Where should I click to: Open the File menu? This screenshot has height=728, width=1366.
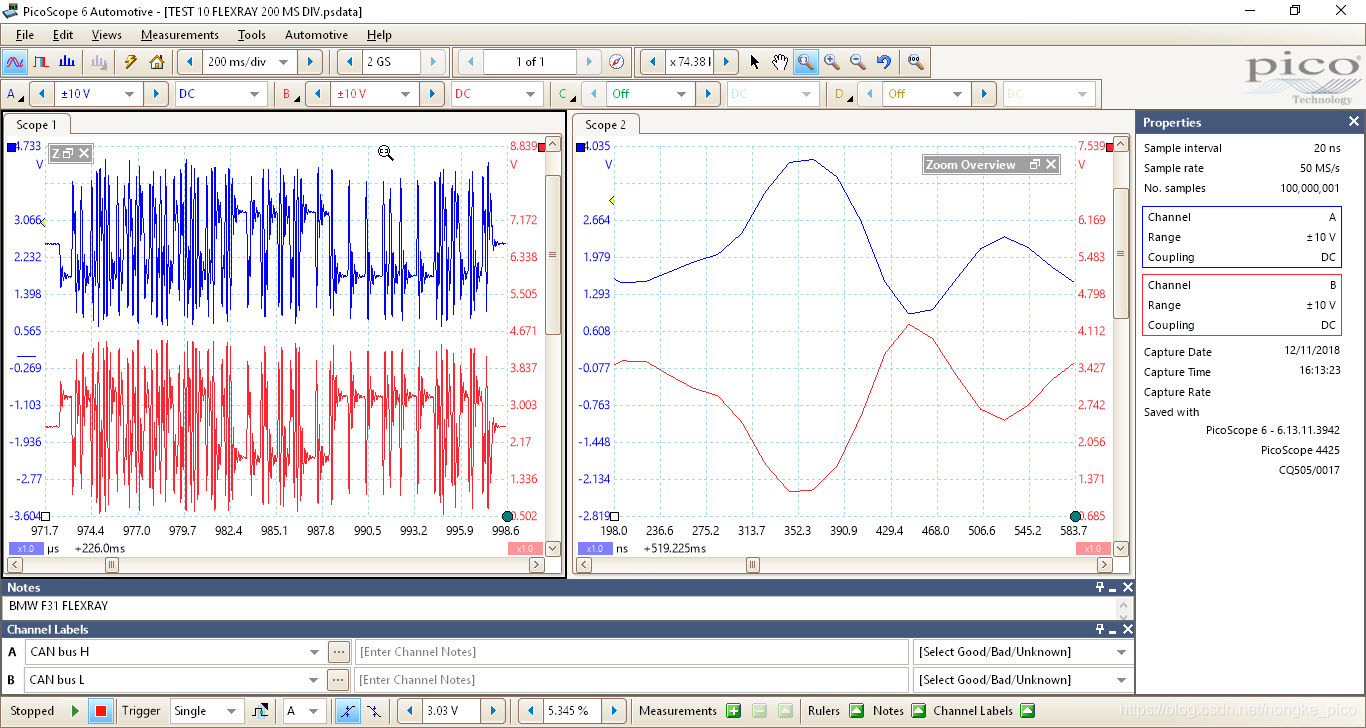point(25,35)
